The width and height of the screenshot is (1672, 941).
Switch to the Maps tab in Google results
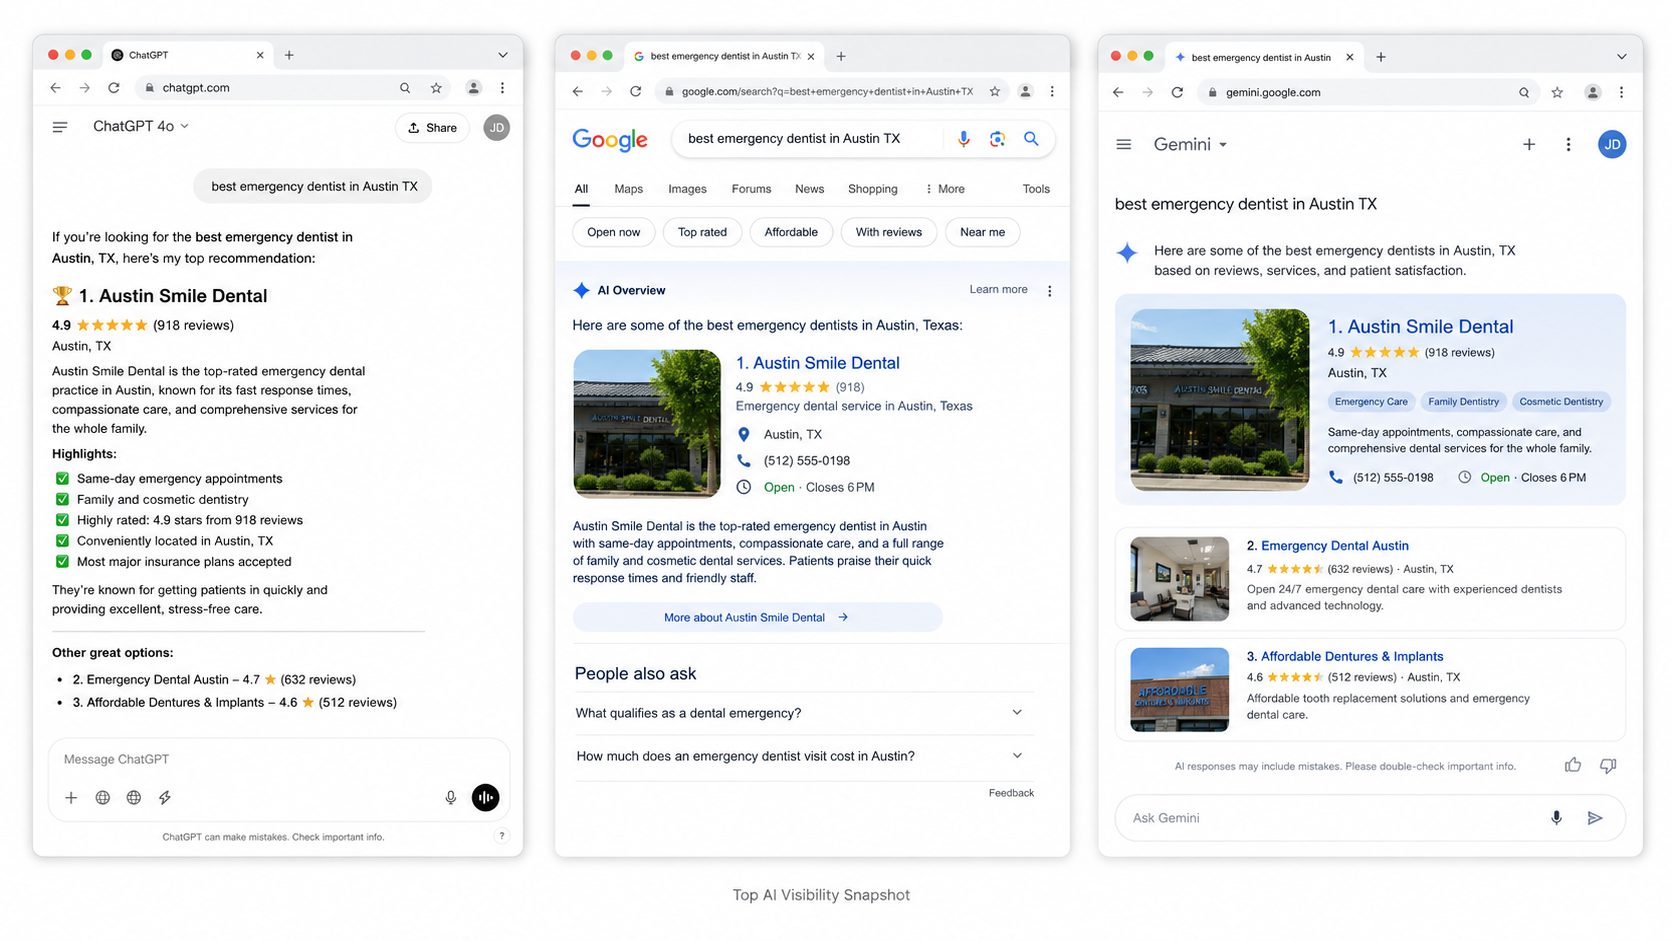[x=628, y=189]
